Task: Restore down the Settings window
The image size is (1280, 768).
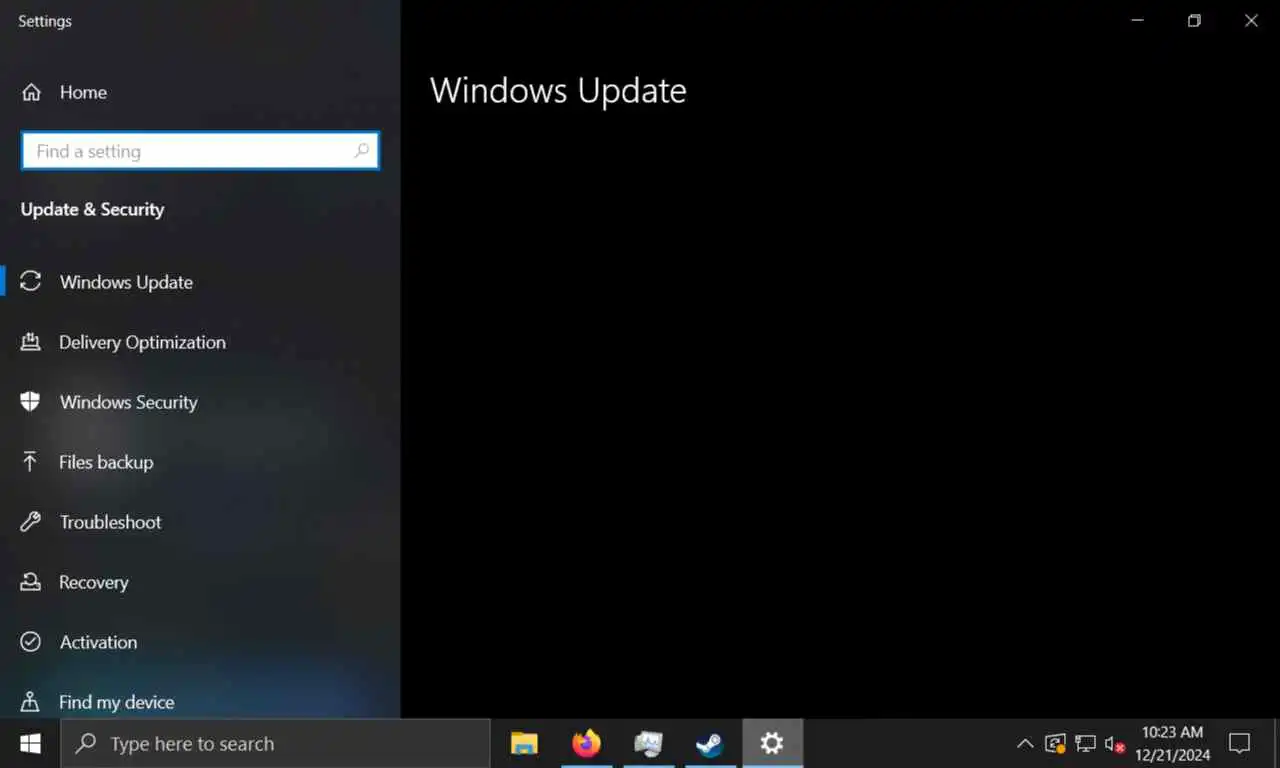Action: point(1194,20)
